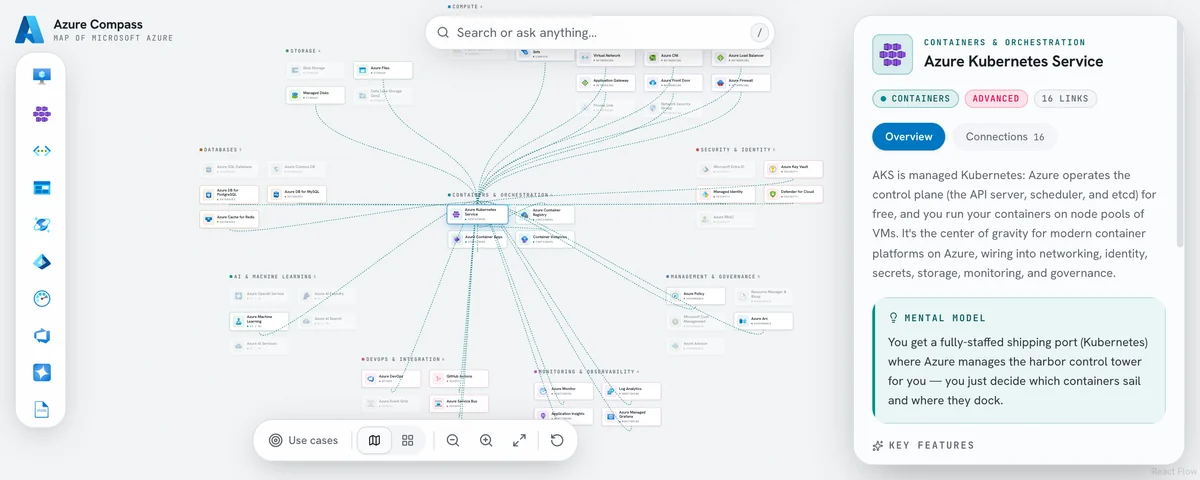Select the AI sparkle icon in sidebar
The height and width of the screenshot is (480, 1200).
[42, 372]
